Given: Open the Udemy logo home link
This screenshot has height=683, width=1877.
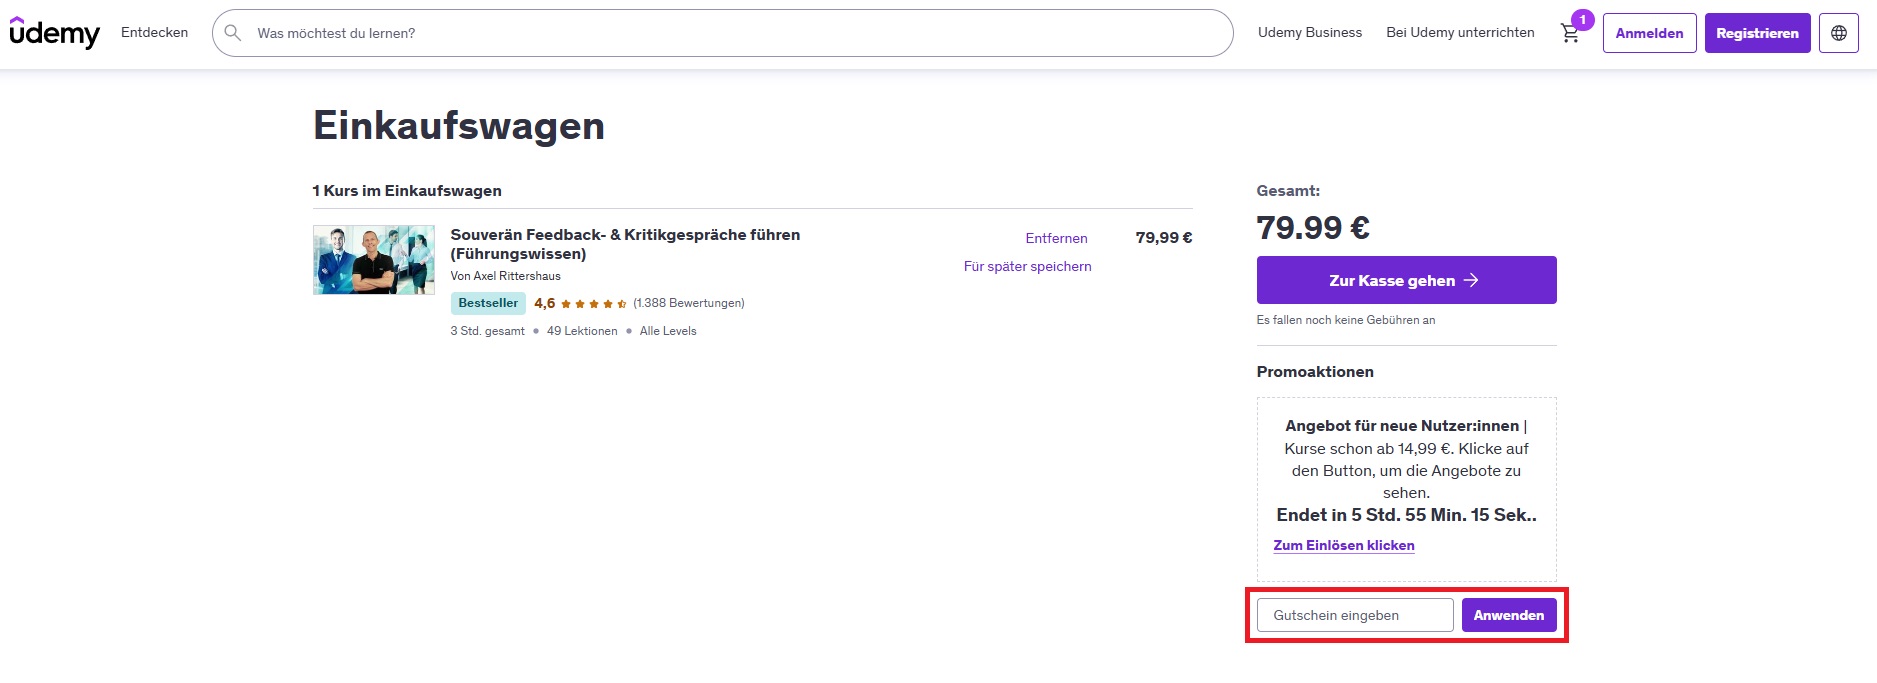Looking at the screenshot, I should (54, 33).
